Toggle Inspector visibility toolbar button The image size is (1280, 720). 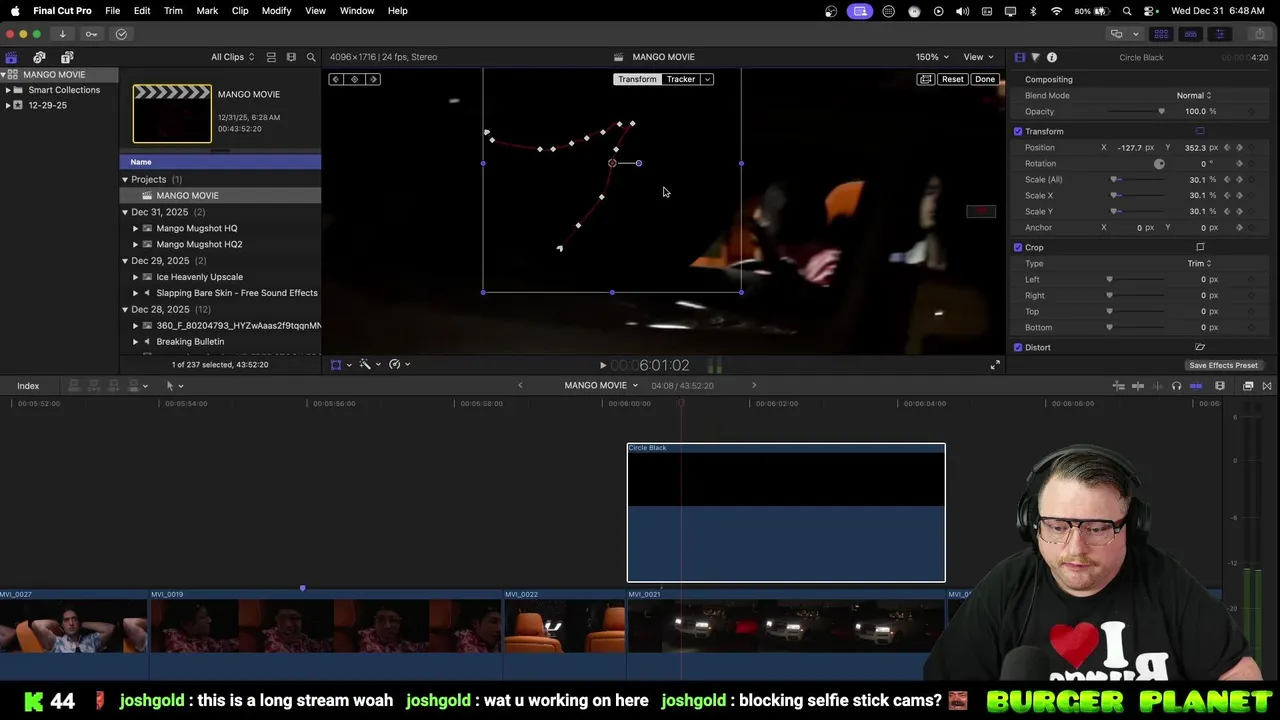pos(1219,34)
